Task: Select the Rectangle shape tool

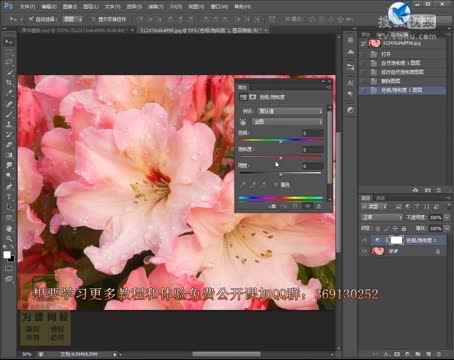Action: [9, 218]
